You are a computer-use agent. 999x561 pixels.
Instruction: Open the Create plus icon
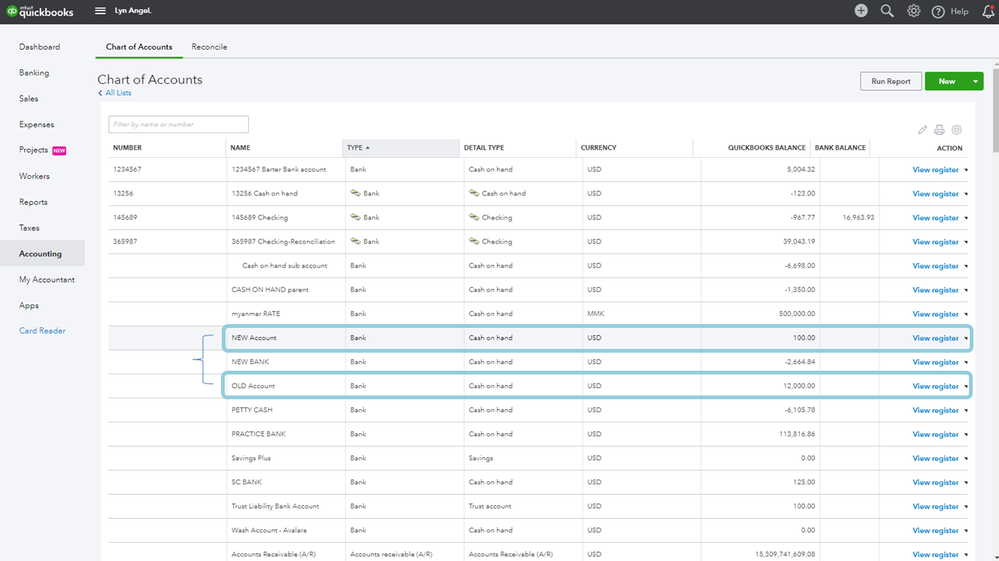coord(861,11)
